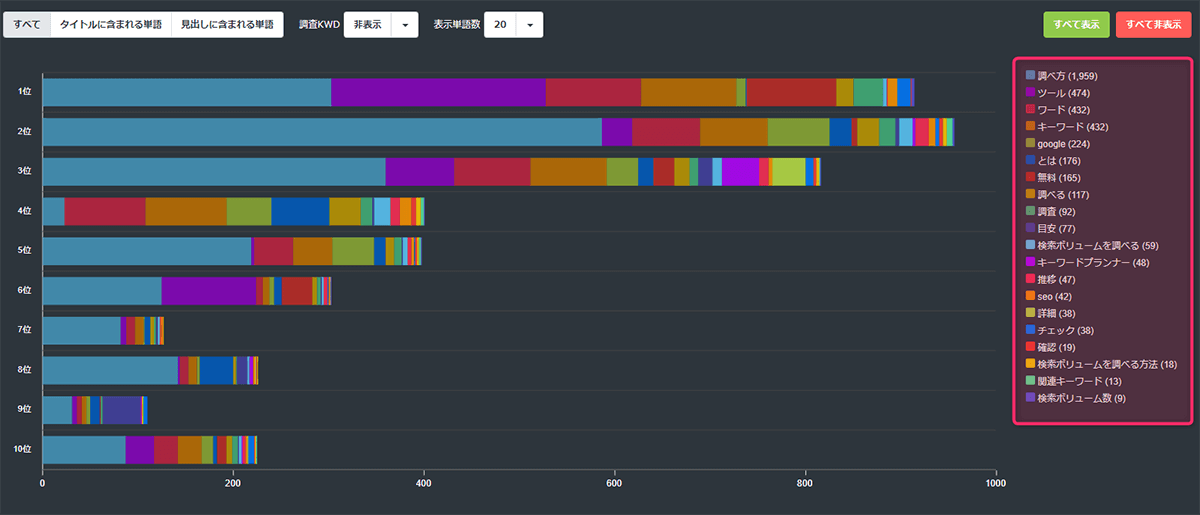Image resolution: width=1200 pixels, height=515 pixels.
Task: Click the 関連キーワード legend color square
Action: (1030, 381)
